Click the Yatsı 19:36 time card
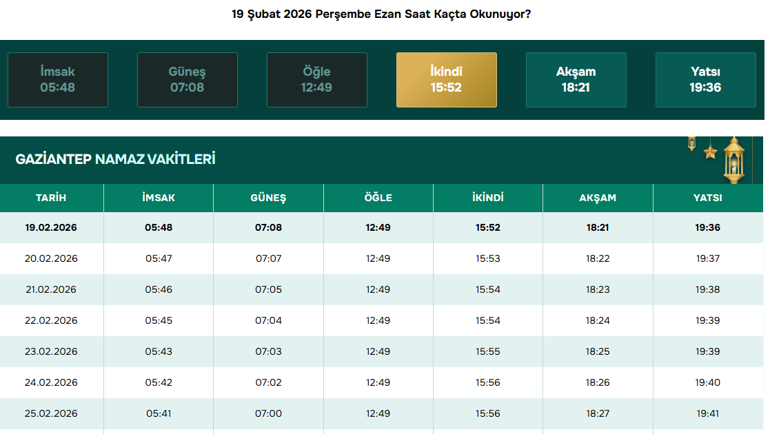770x434 pixels. 706,80
